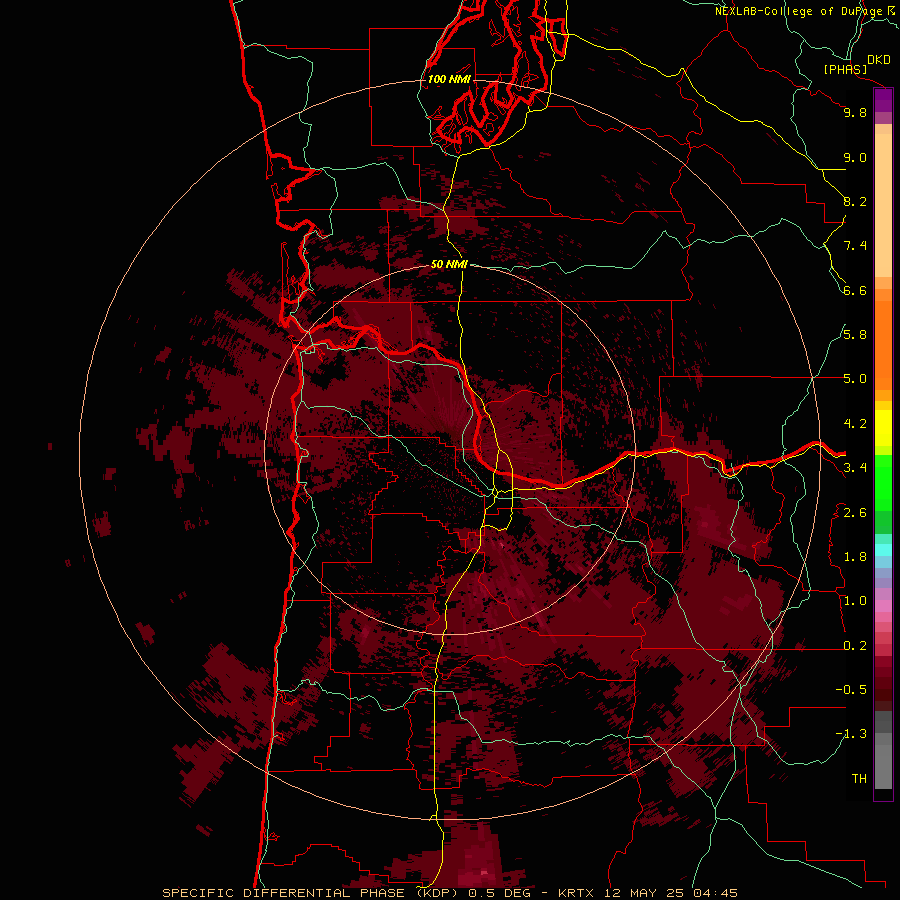Screen dimensions: 900x900
Task: Click the [PHAS] label above the color scale
Action: click(x=845, y=69)
